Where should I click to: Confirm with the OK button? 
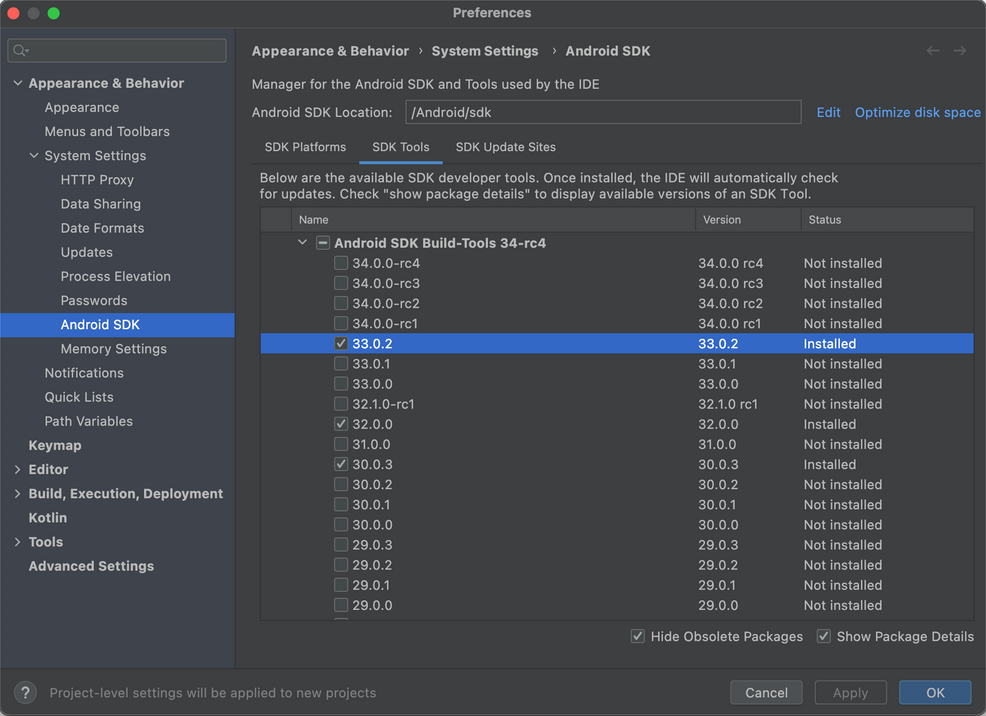935,693
